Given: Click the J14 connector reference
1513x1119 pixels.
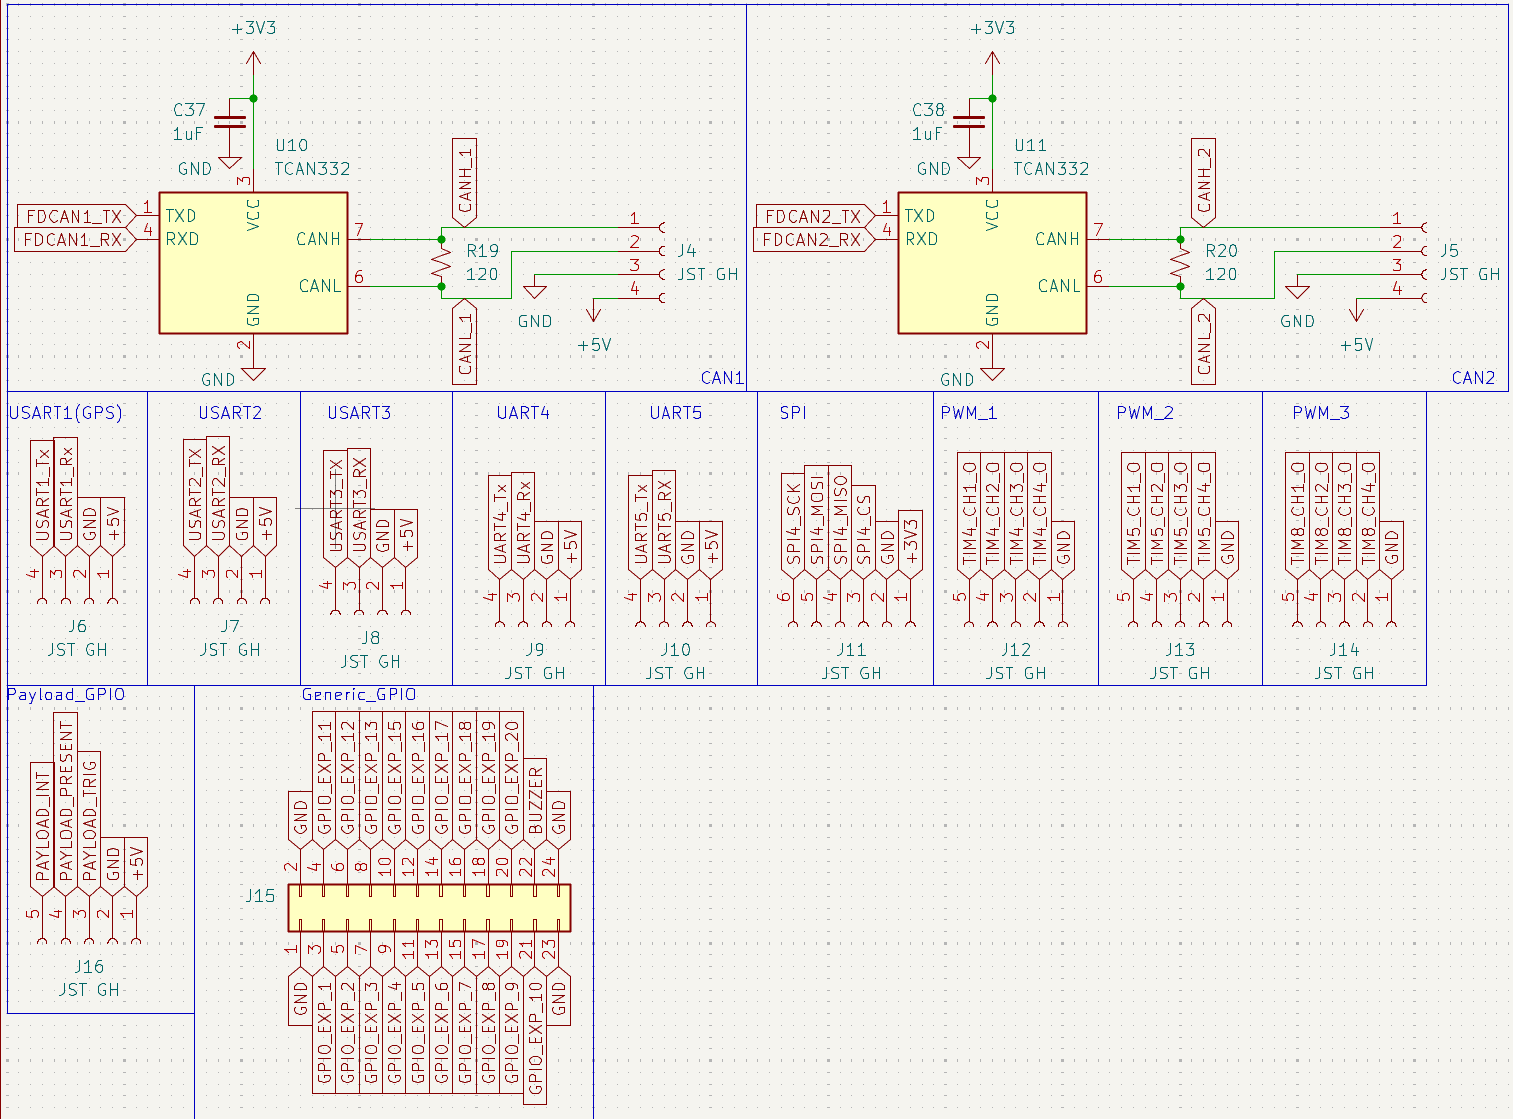Looking at the screenshot, I should click(x=1344, y=650).
